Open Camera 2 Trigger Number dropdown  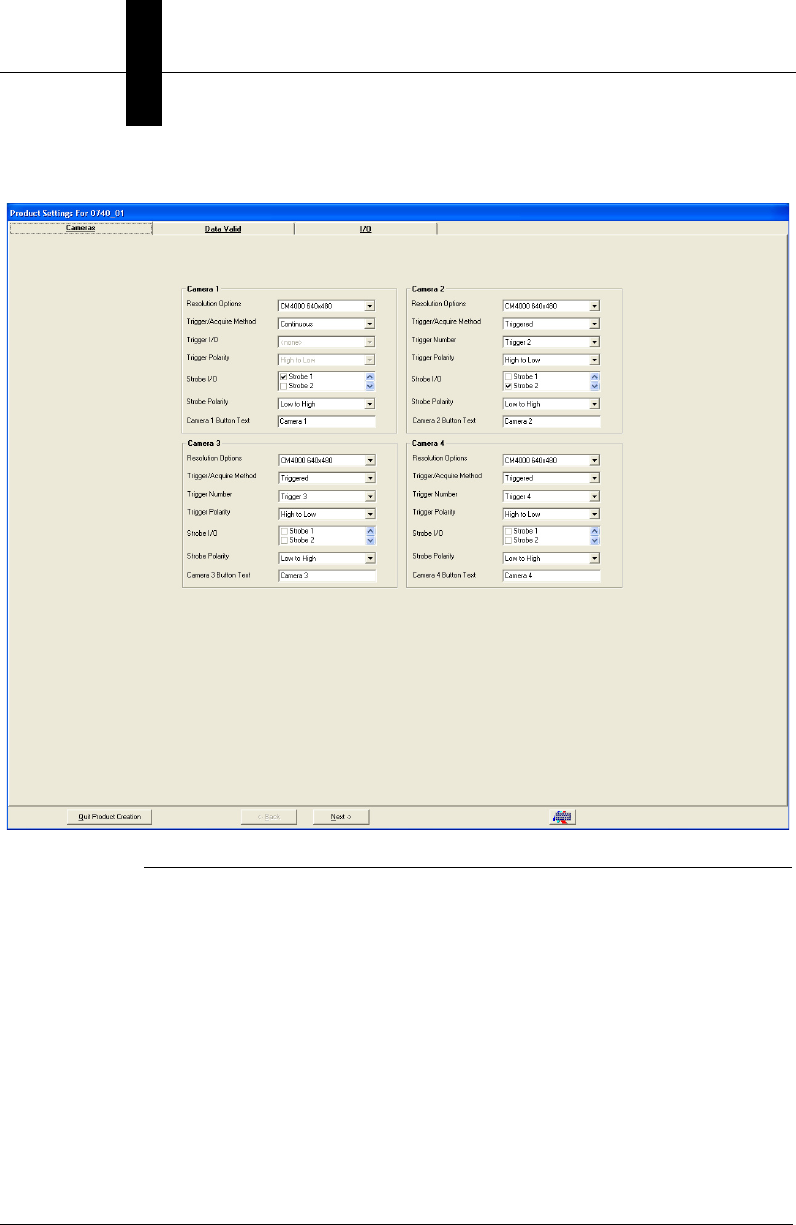[x=594, y=342]
